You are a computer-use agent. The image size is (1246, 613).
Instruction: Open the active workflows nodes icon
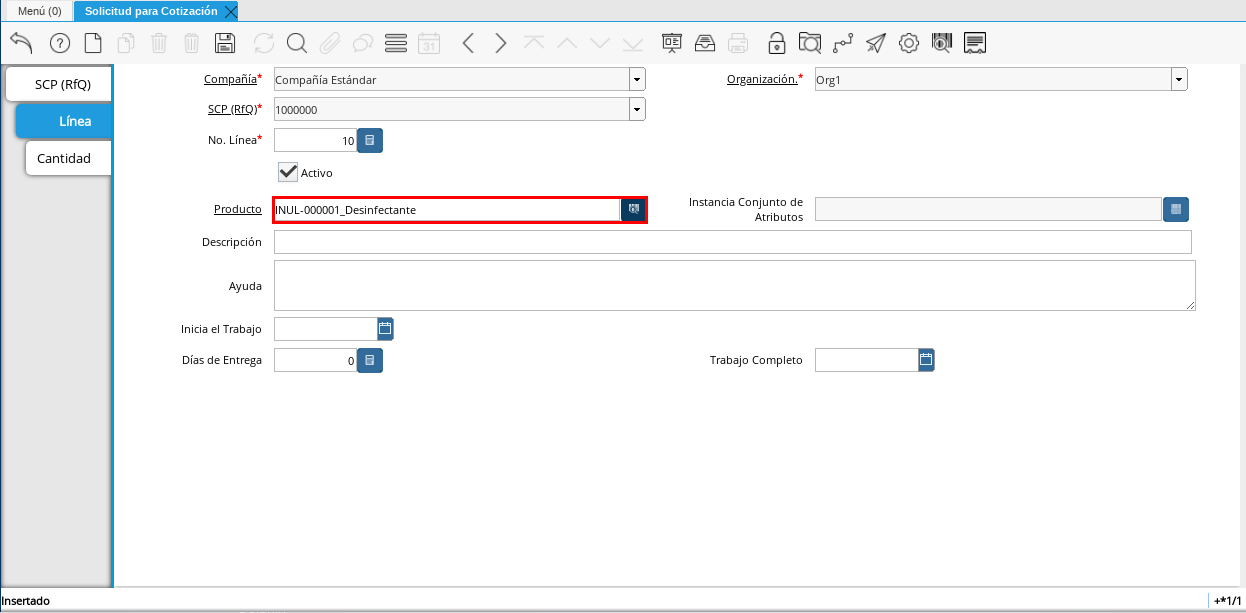843,43
